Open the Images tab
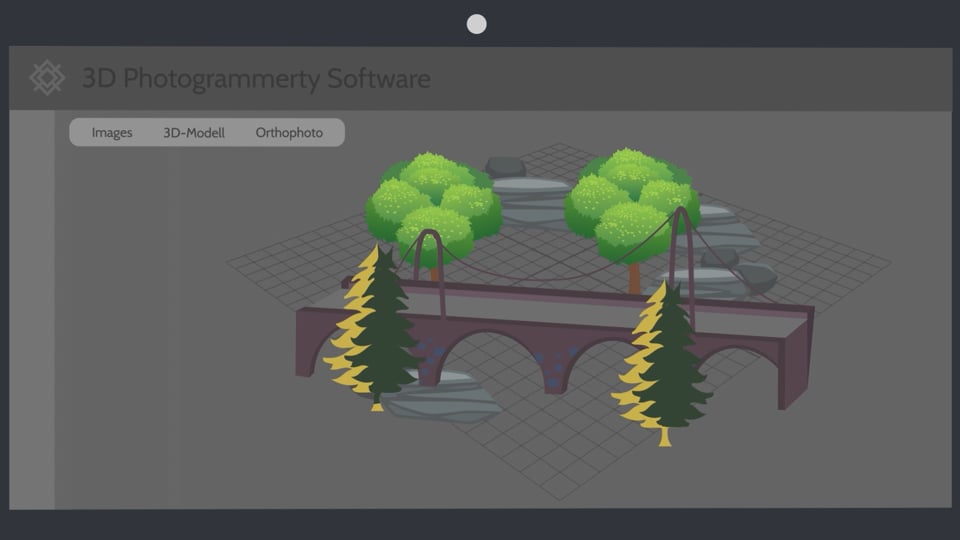This screenshot has width=960, height=540. [112, 133]
